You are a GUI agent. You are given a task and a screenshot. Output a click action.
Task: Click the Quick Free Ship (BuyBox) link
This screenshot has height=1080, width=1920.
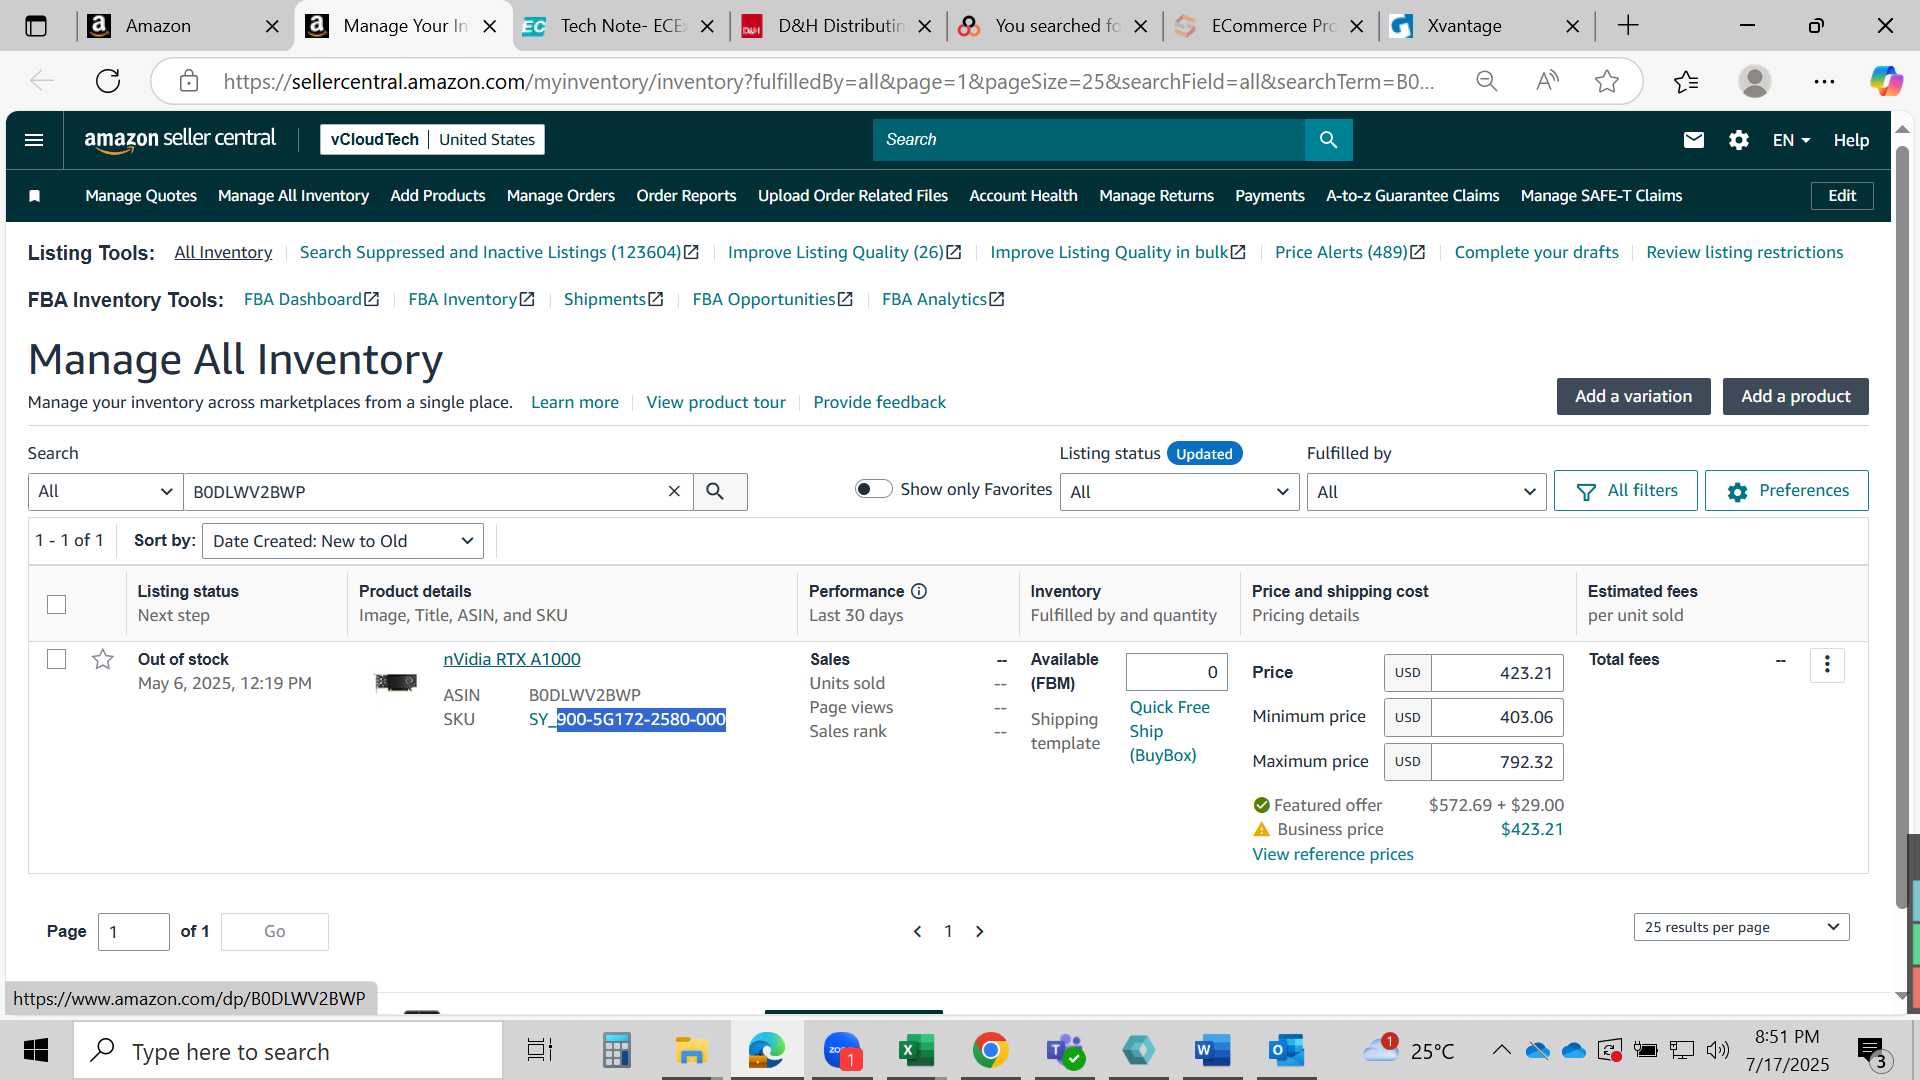coord(1169,731)
